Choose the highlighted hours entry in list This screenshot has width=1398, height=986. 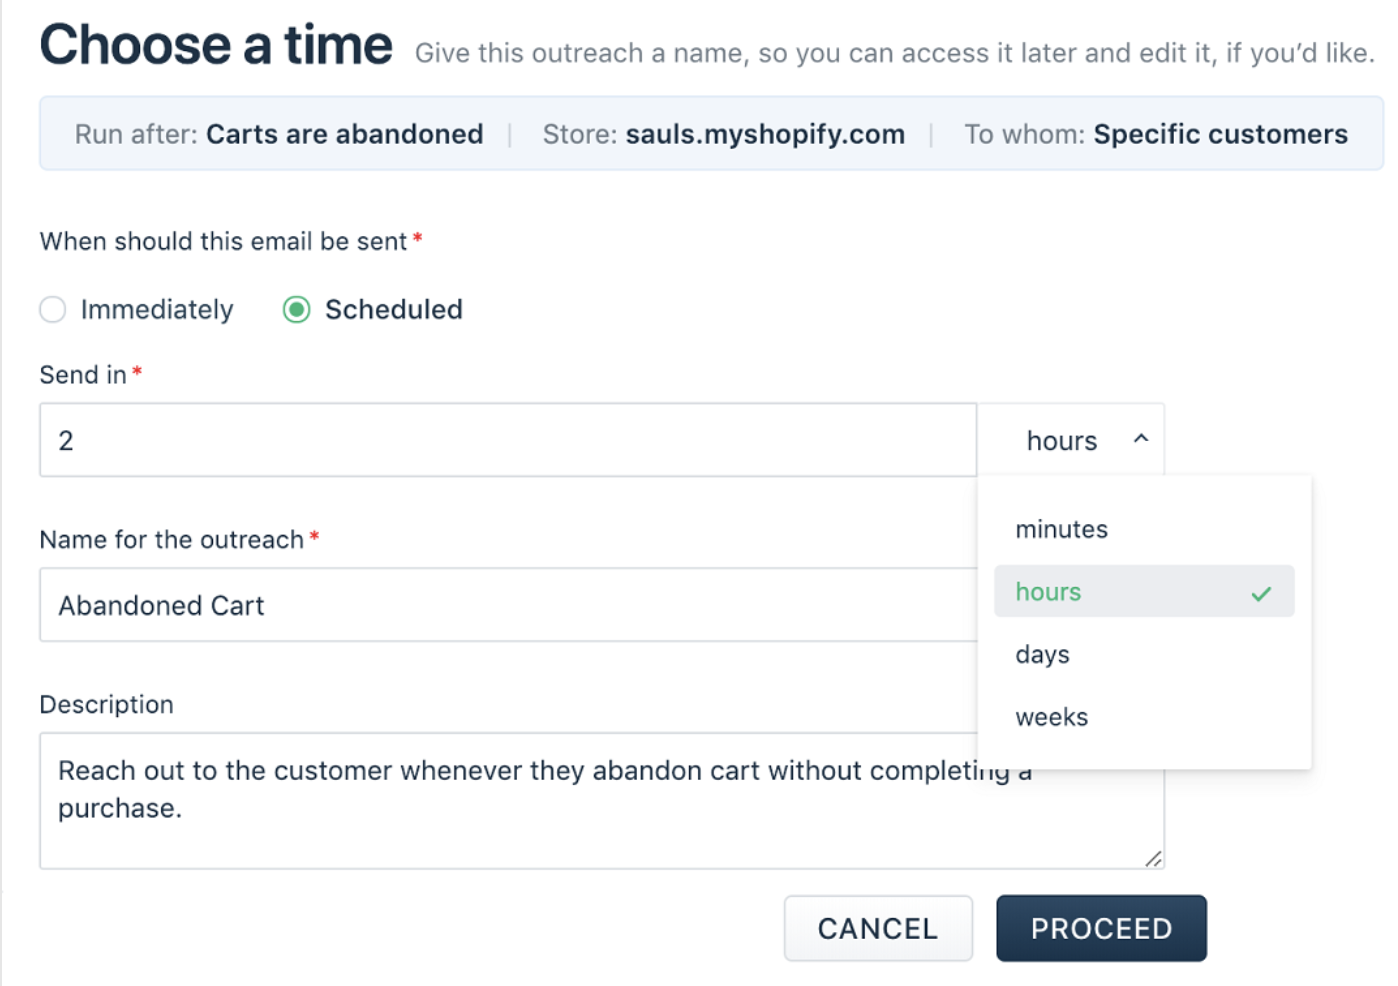click(x=1144, y=591)
